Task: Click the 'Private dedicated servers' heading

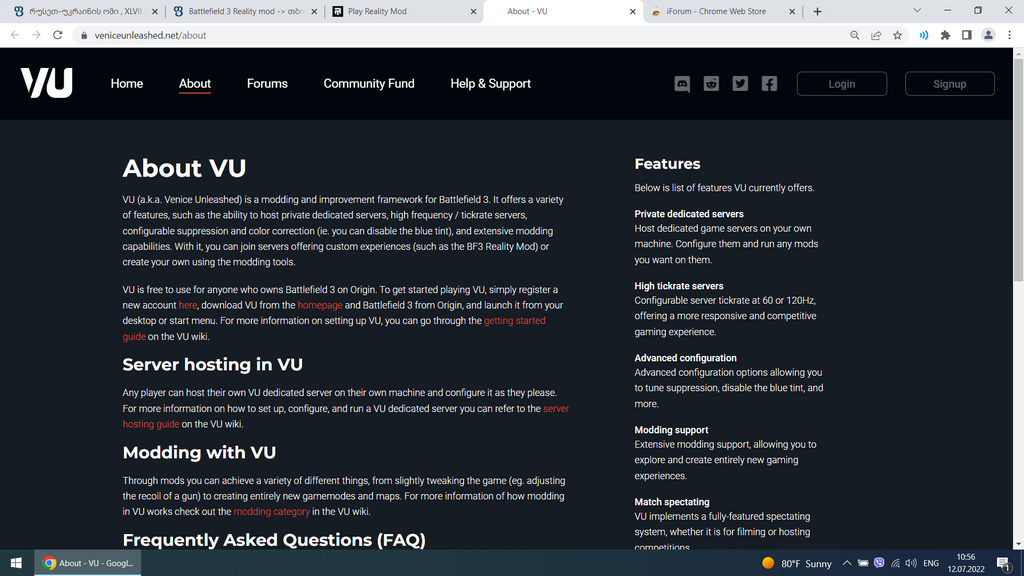Action: 689,214
